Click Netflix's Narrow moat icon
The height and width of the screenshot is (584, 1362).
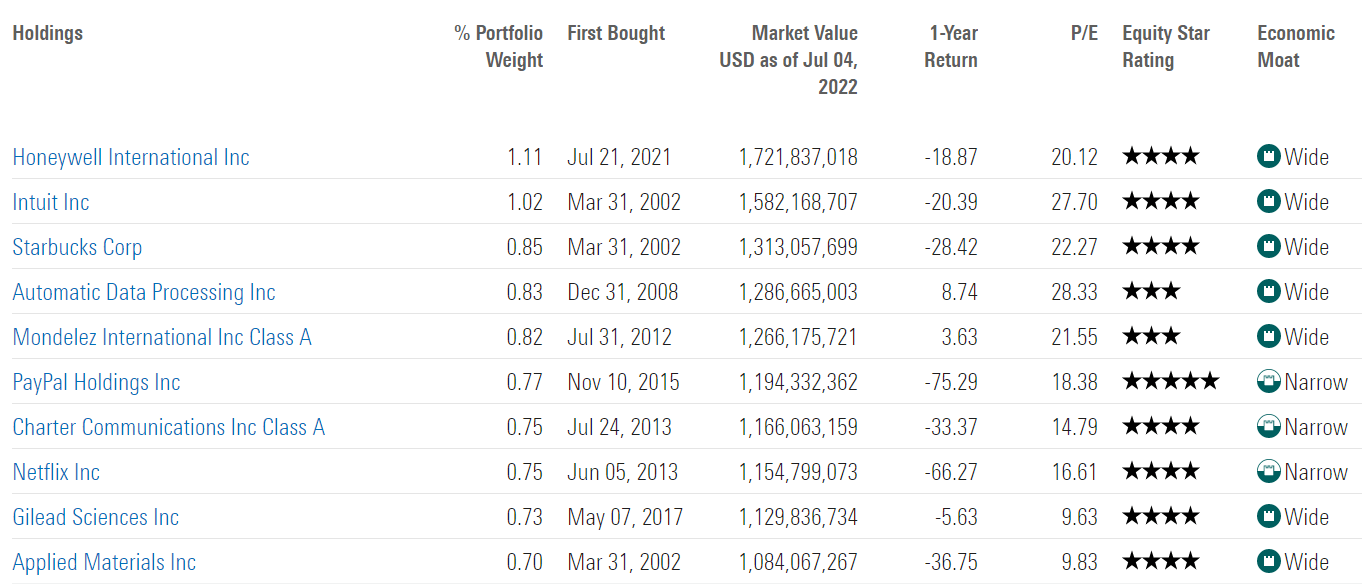click(1269, 472)
